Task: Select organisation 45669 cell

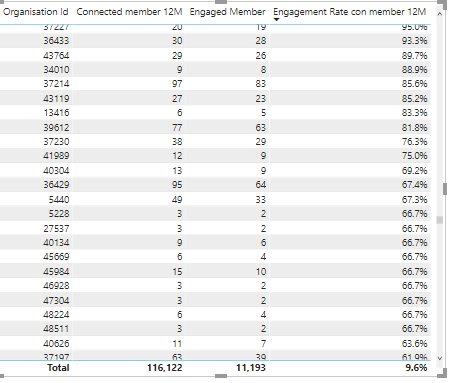Action: [56, 257]
